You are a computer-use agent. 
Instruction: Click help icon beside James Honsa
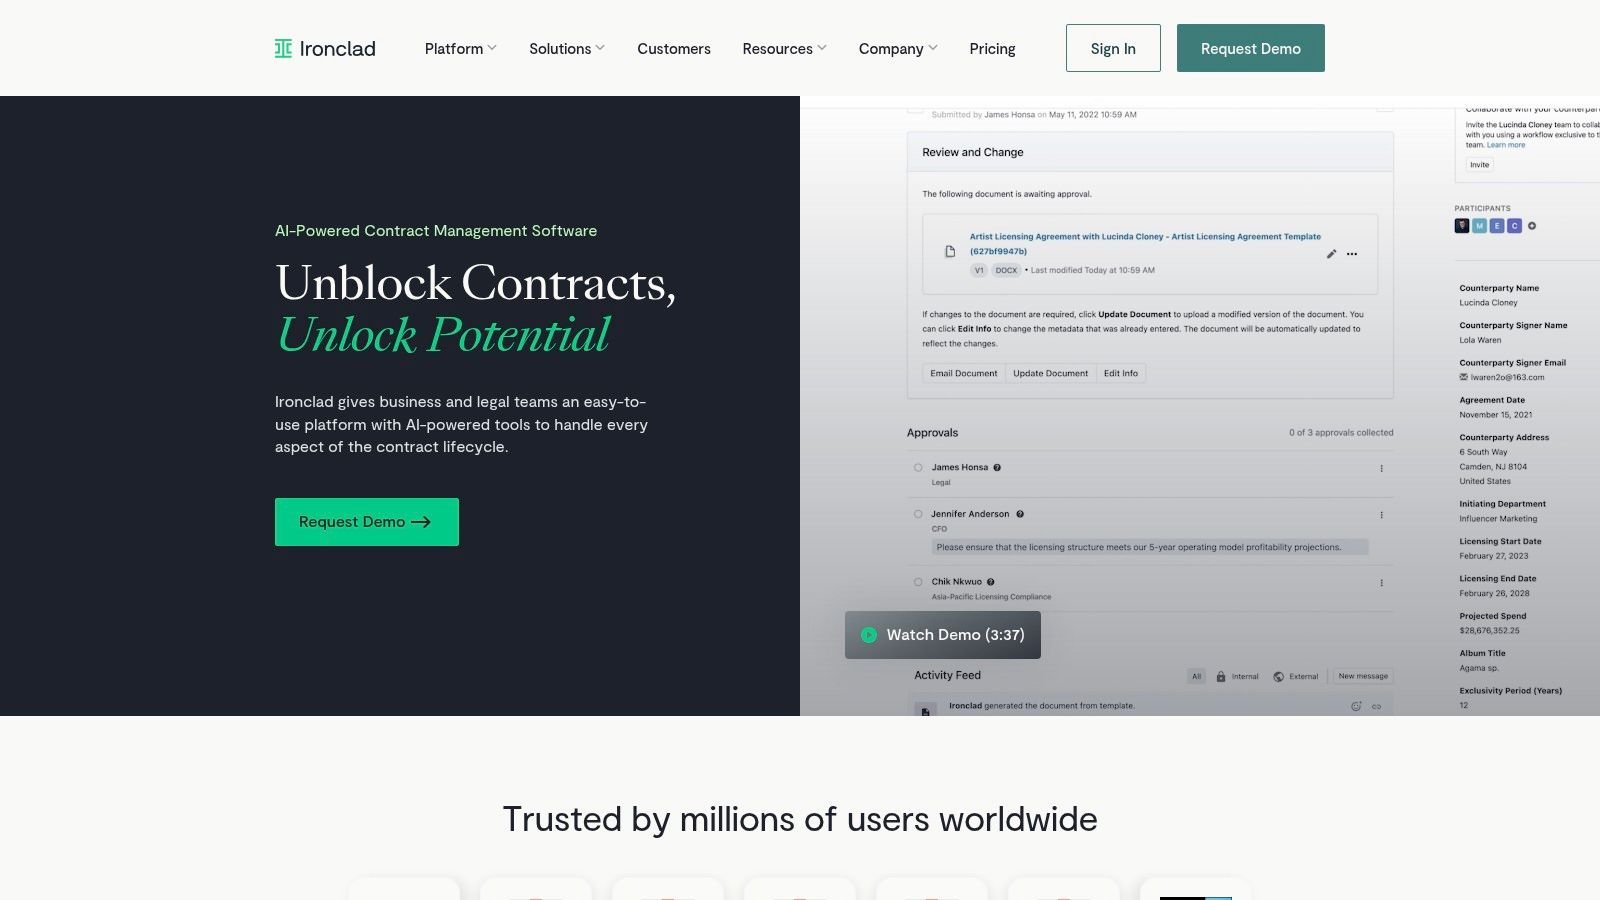tap(997, 467)
